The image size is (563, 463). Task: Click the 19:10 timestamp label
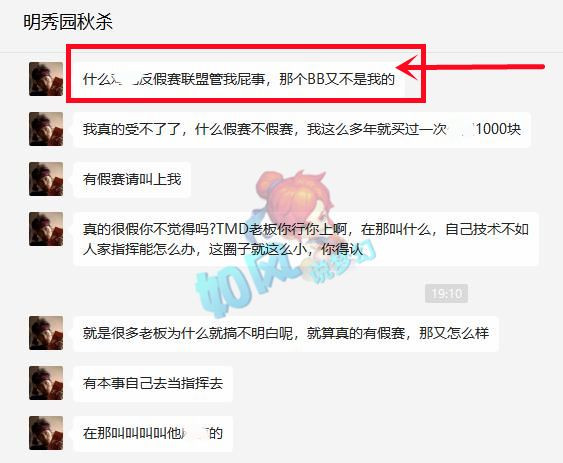click(446, 293)
